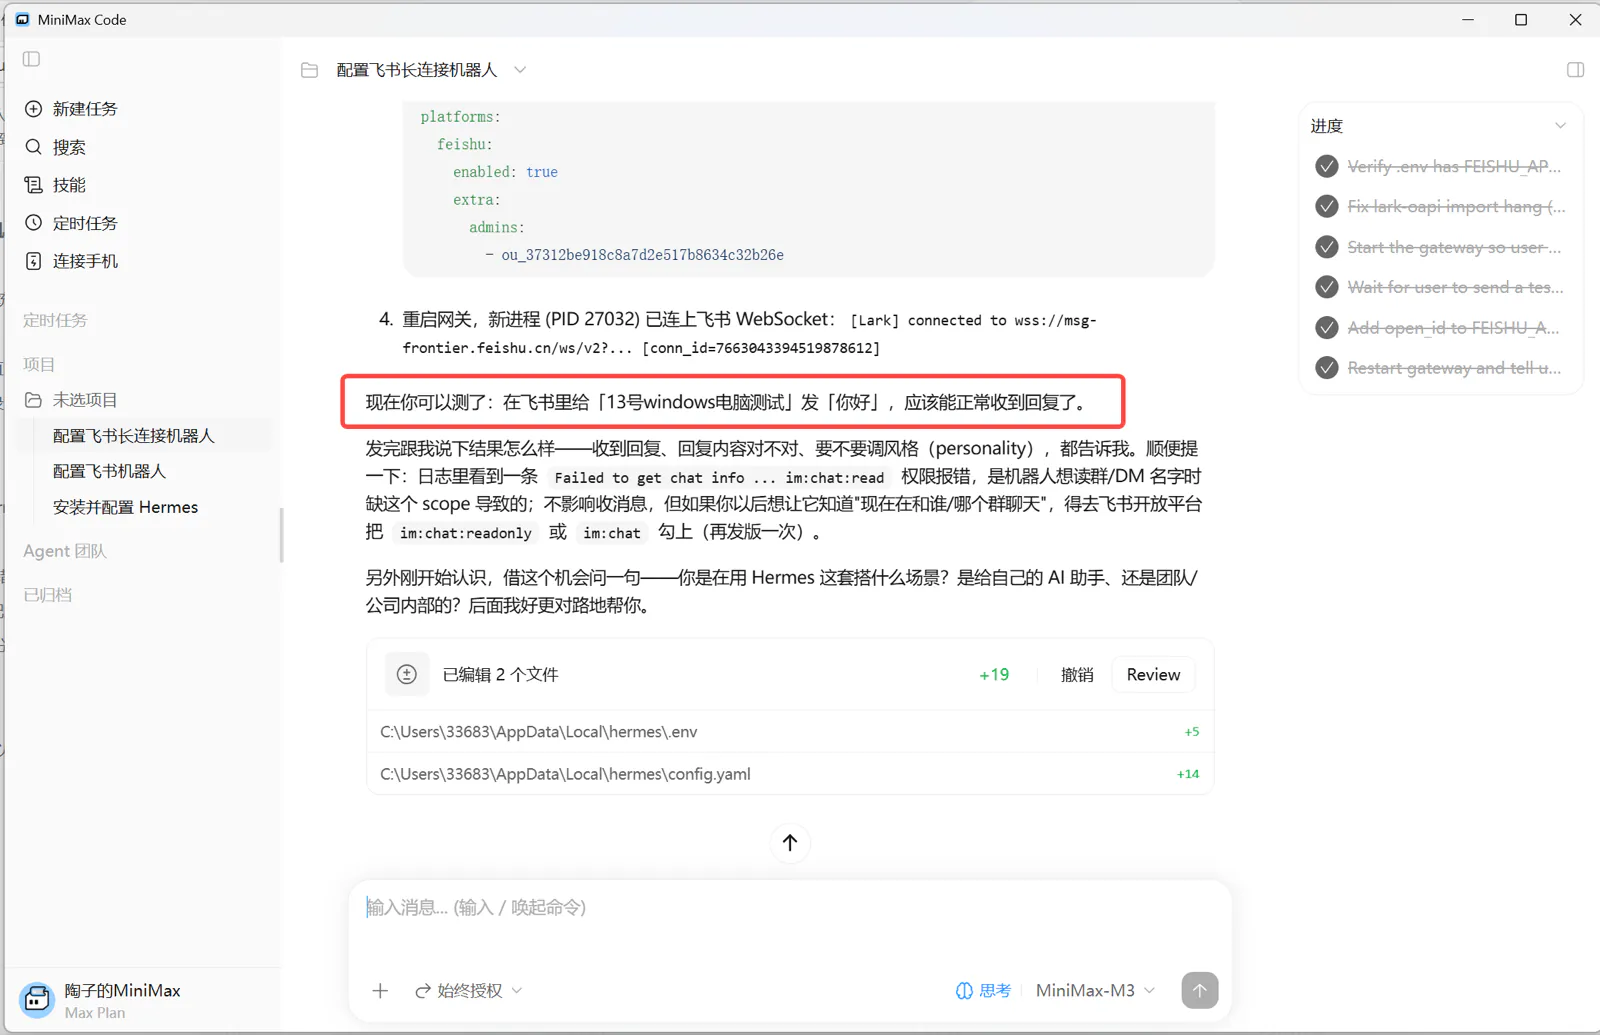Click the edited files diff icon

tap(406, 675)
